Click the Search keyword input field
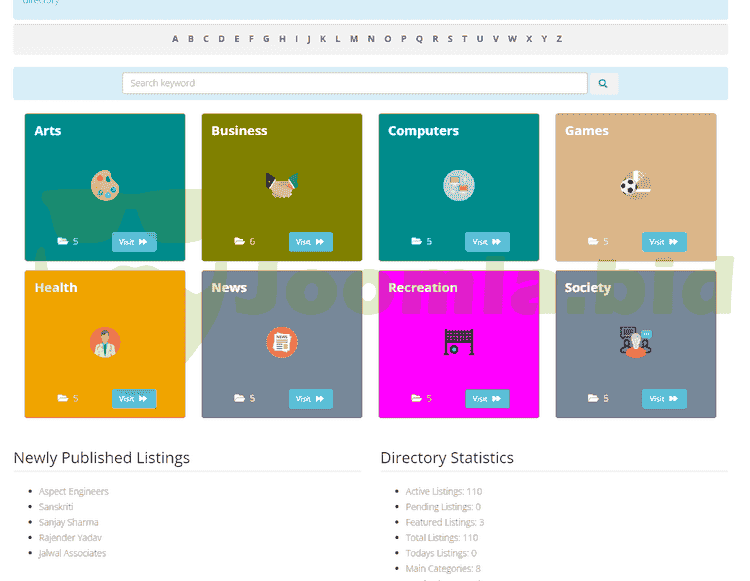750x581 pixels. point(354,83)
